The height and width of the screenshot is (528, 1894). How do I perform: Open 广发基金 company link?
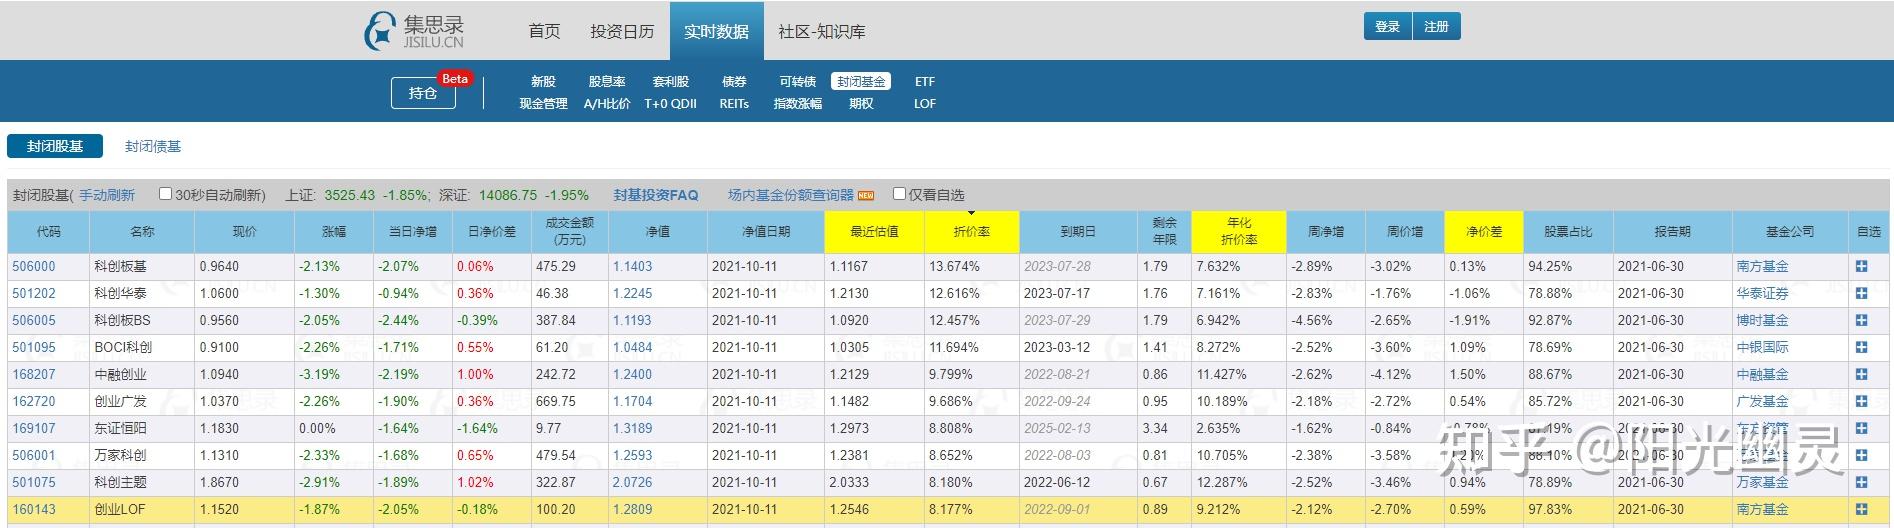1763,402
